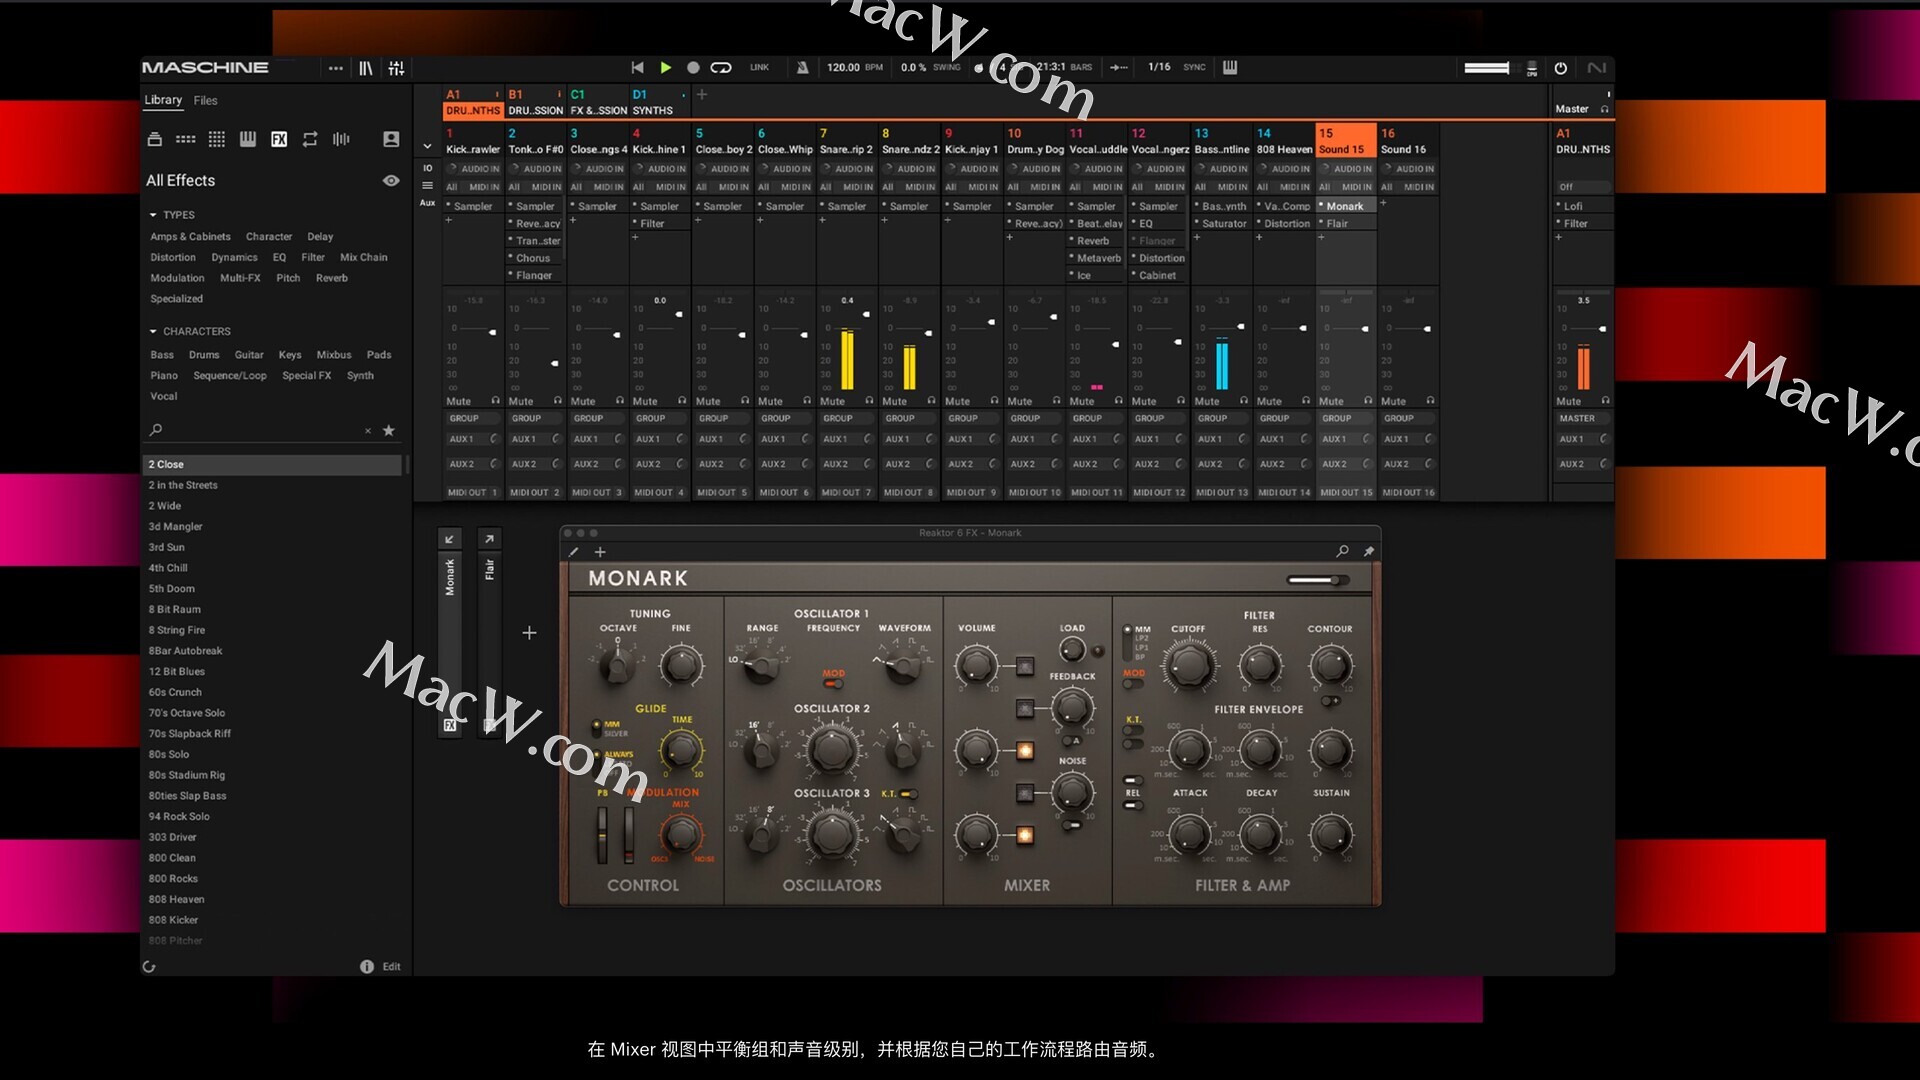The width and height of the screenshot is (1920, 1080).
Task: Toggle the Aux section of mixer
Action: pyautogui.click(x=427, y=203)
